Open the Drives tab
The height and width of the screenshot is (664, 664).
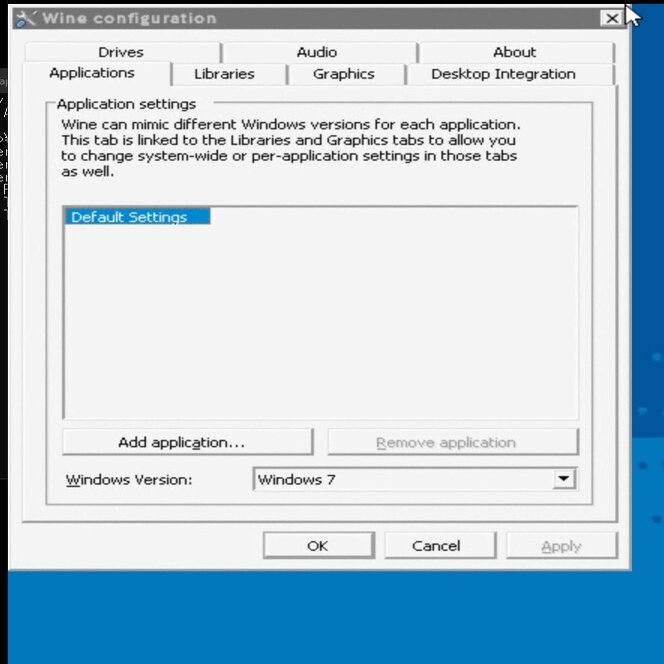(x=122, y=53)
